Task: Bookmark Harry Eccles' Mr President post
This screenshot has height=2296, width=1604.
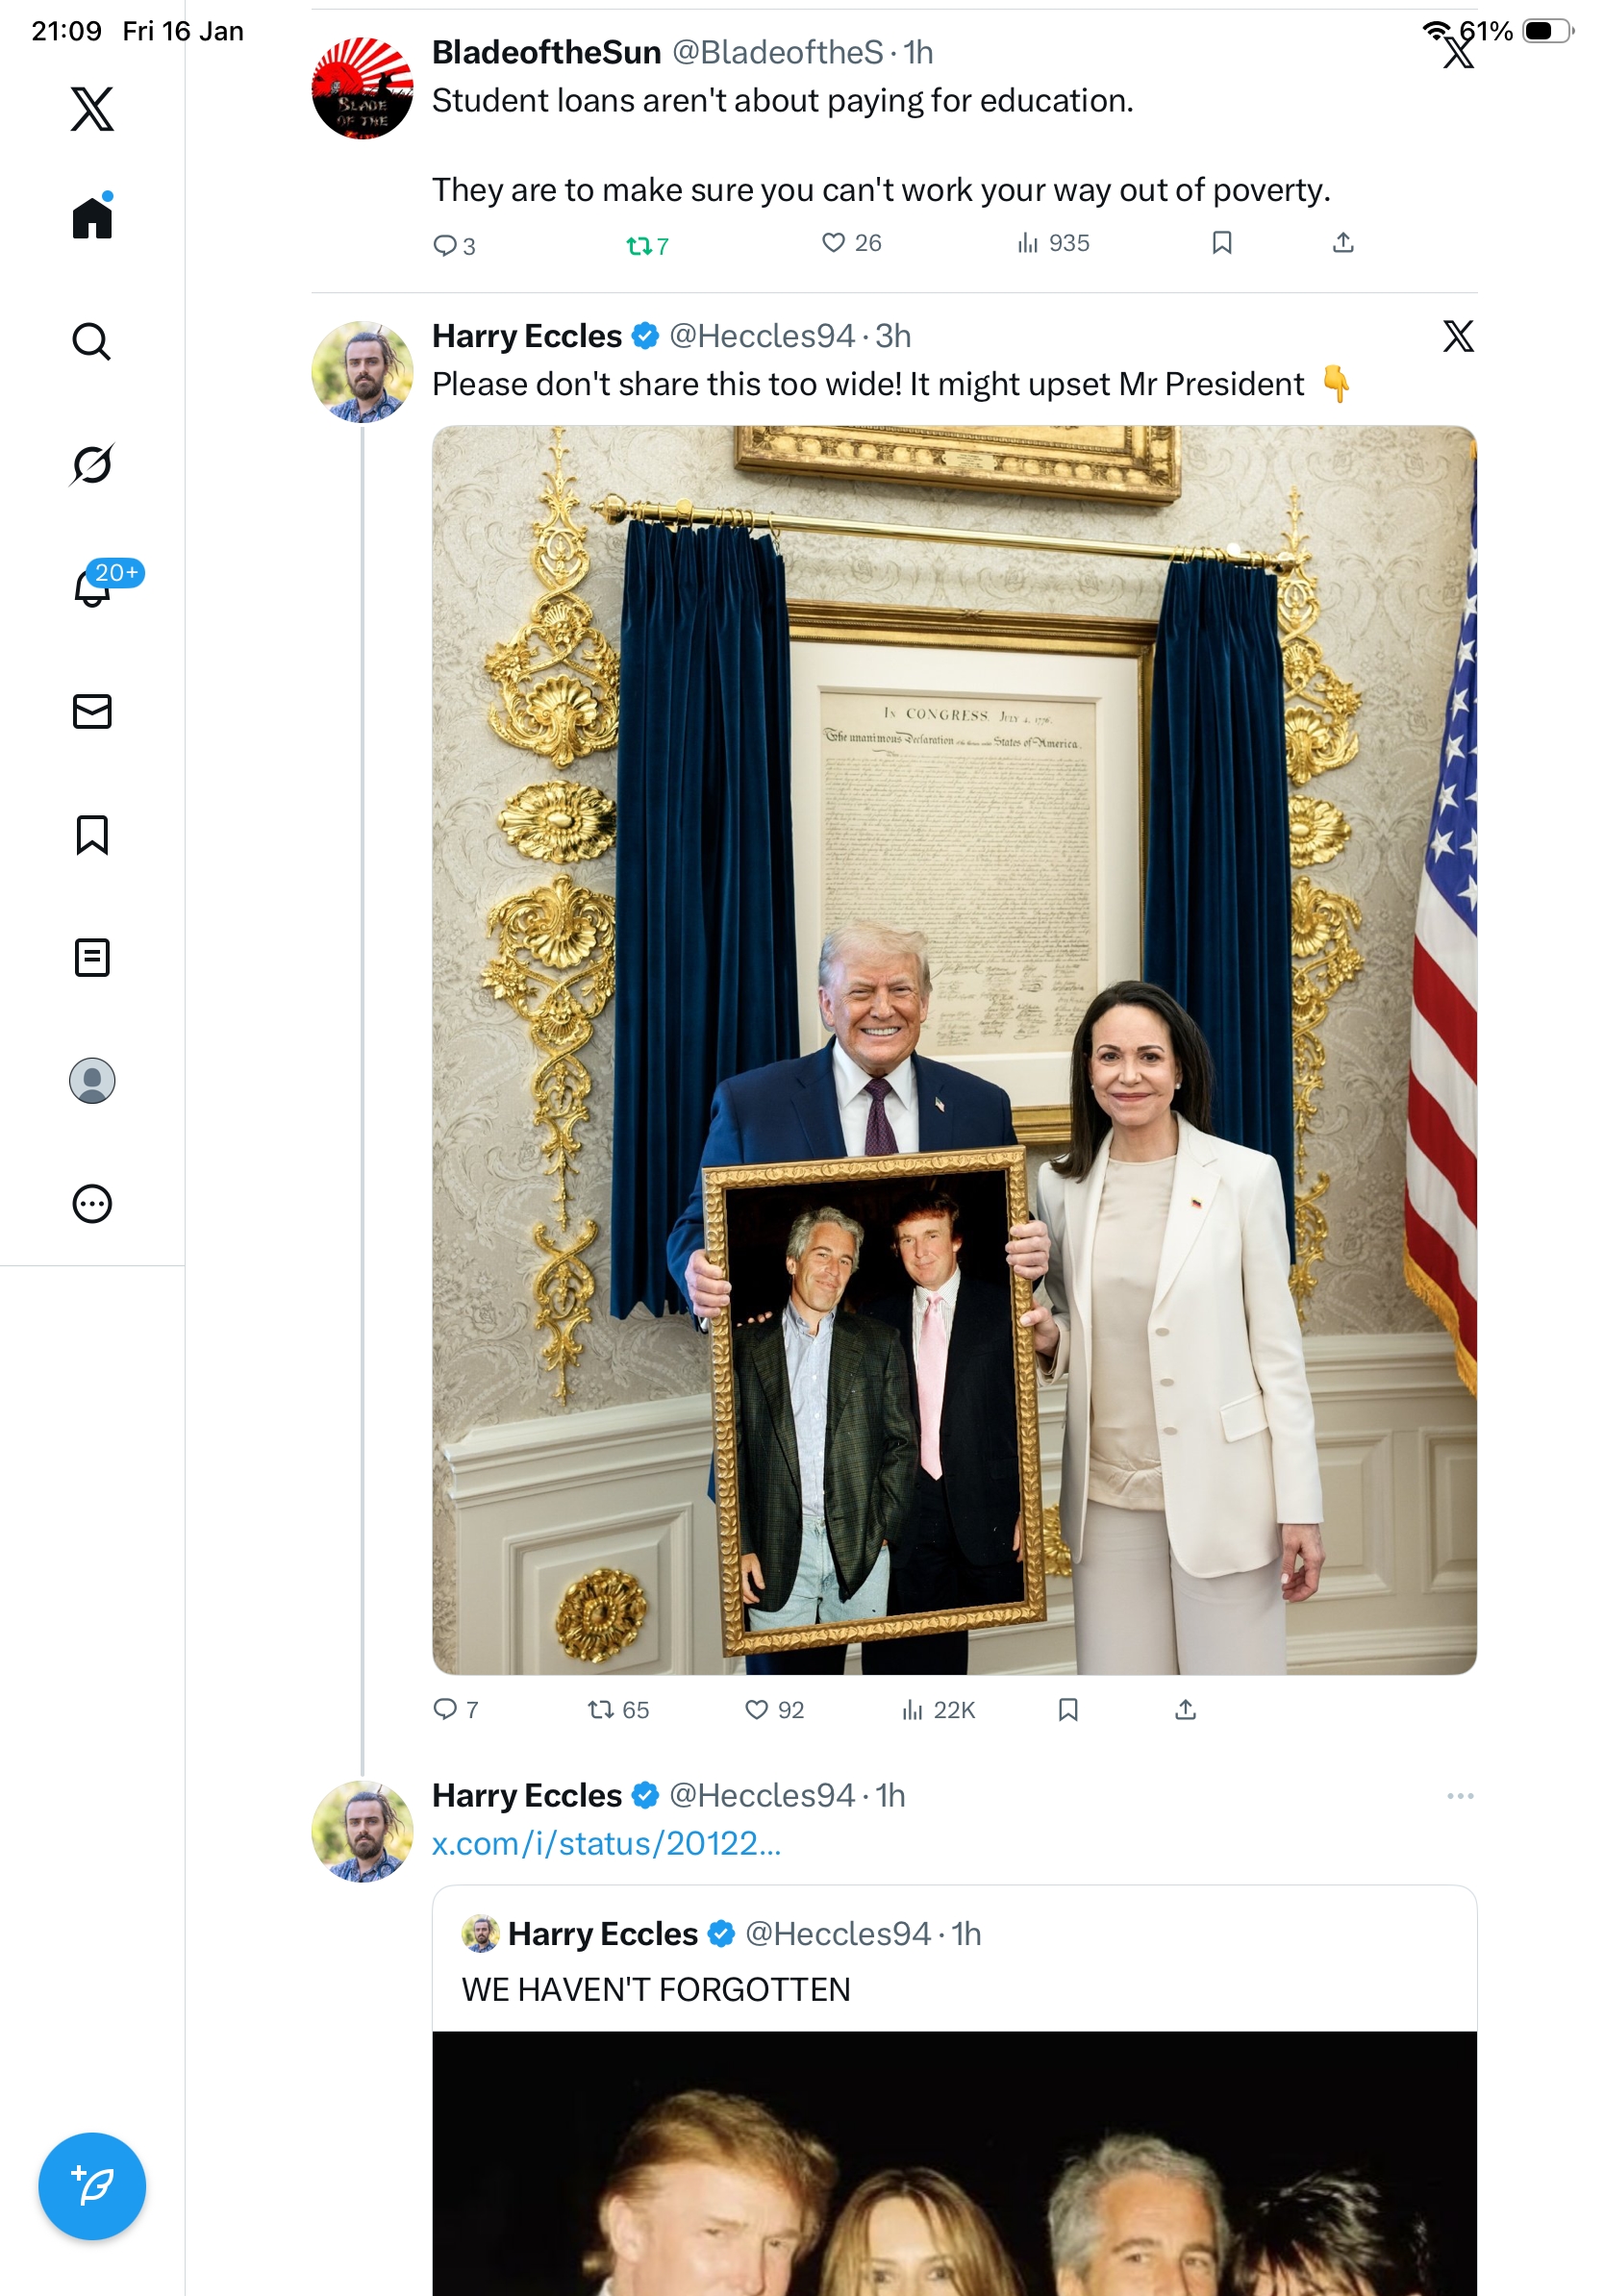Action: (x=1068, y=1710)
